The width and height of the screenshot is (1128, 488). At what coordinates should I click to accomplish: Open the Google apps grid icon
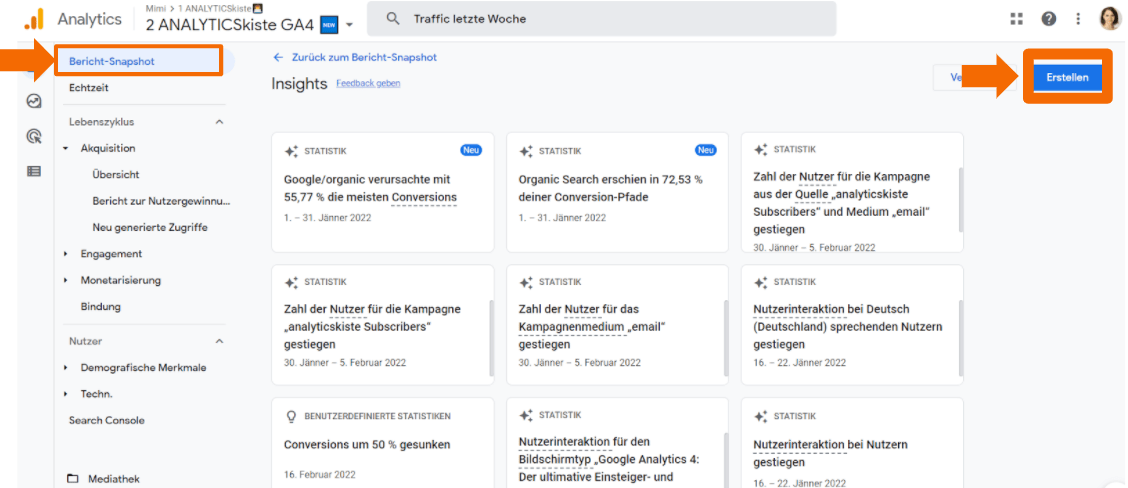pos(1016,19)
